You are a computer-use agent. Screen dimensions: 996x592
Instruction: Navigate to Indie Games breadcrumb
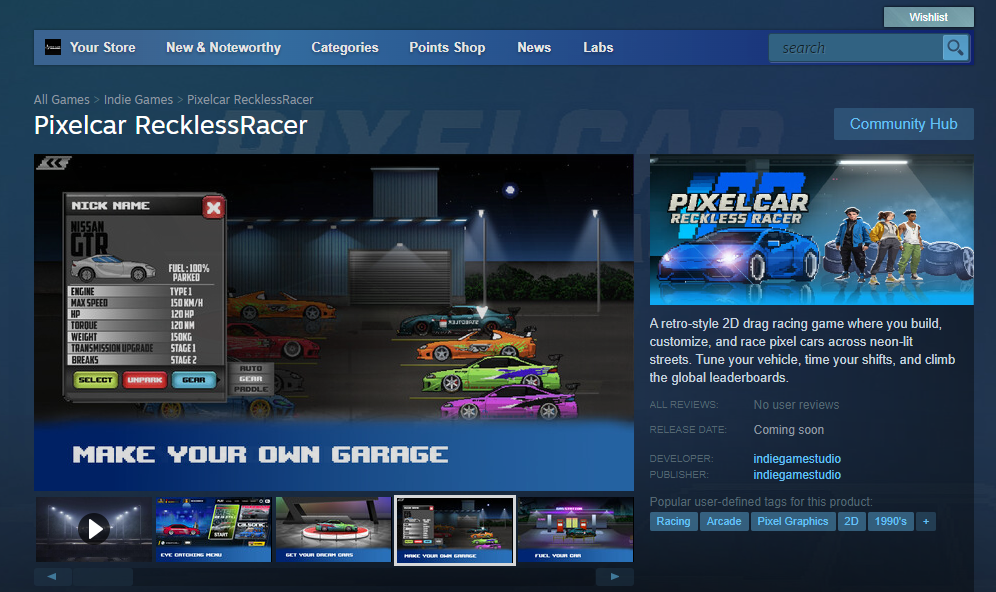[138, 100]
